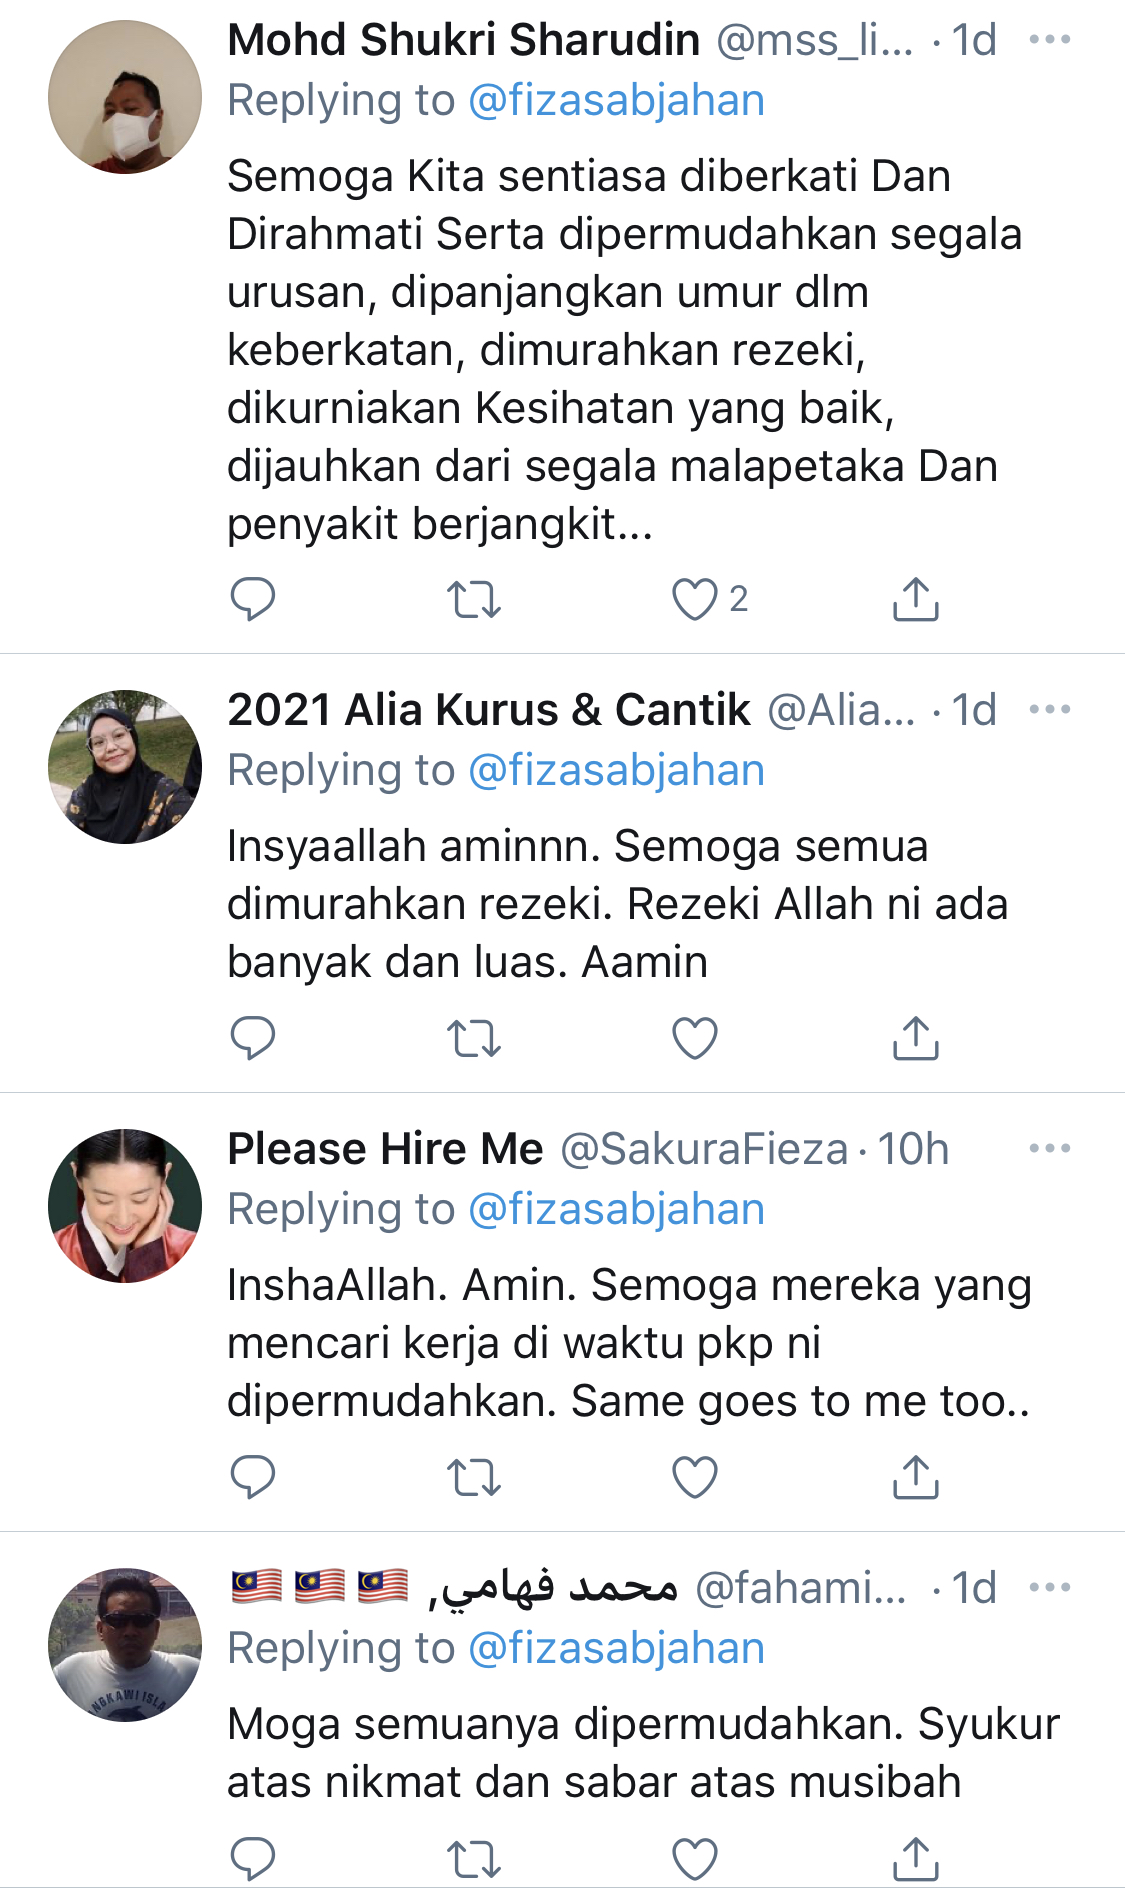Viewport: 1125px width, 1888px height.
Task: Like Alia Kurus & Cantik's tweet
Action: (x=695, y=1038)
